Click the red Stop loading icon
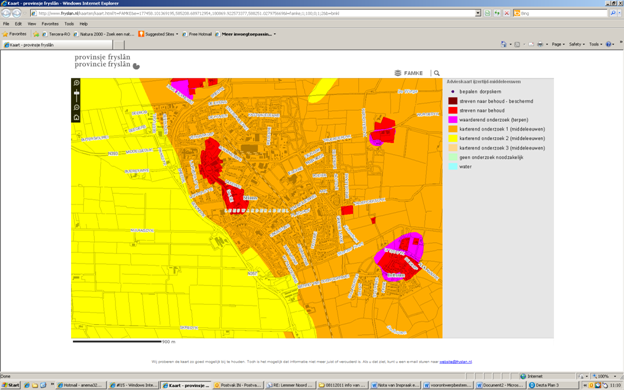Viewport: 624px width, 390px height. pyautogui.click(x=507, y=13)
